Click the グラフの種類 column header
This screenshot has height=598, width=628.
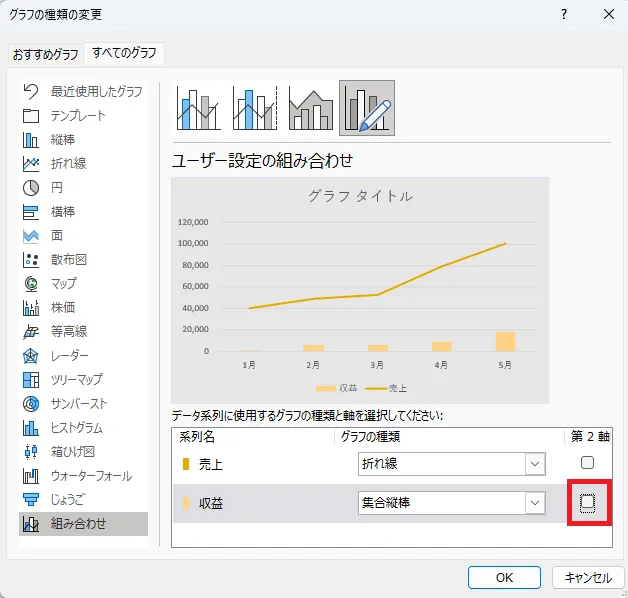pyautogui.click(x=370, y=436)
